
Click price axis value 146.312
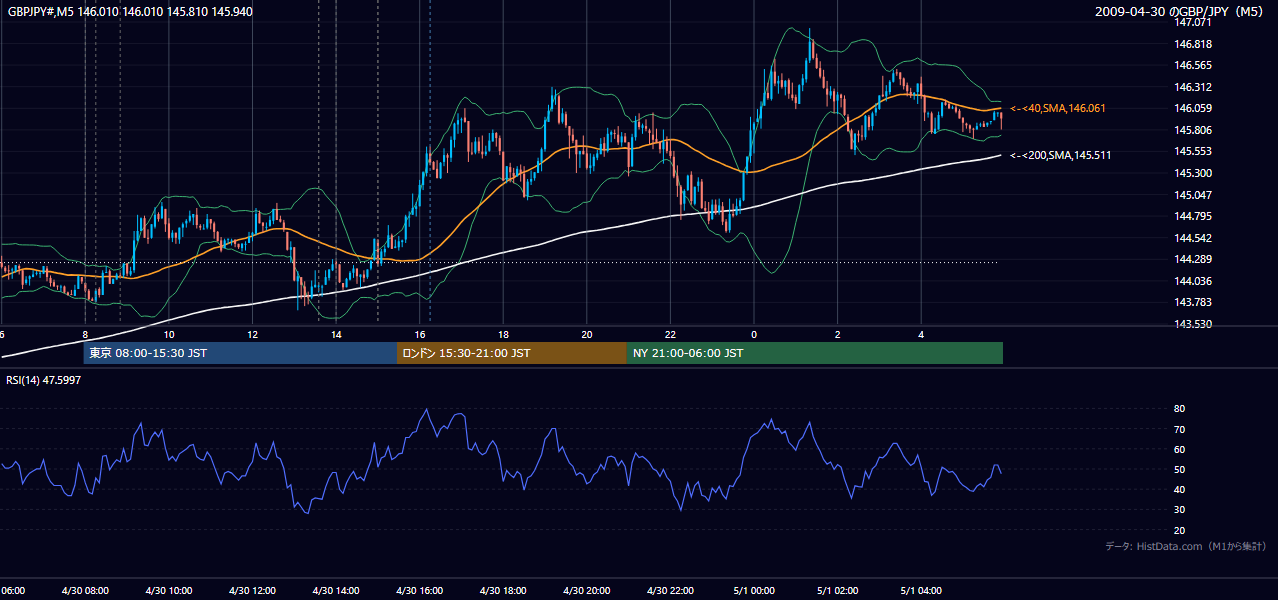(1195, 87)
